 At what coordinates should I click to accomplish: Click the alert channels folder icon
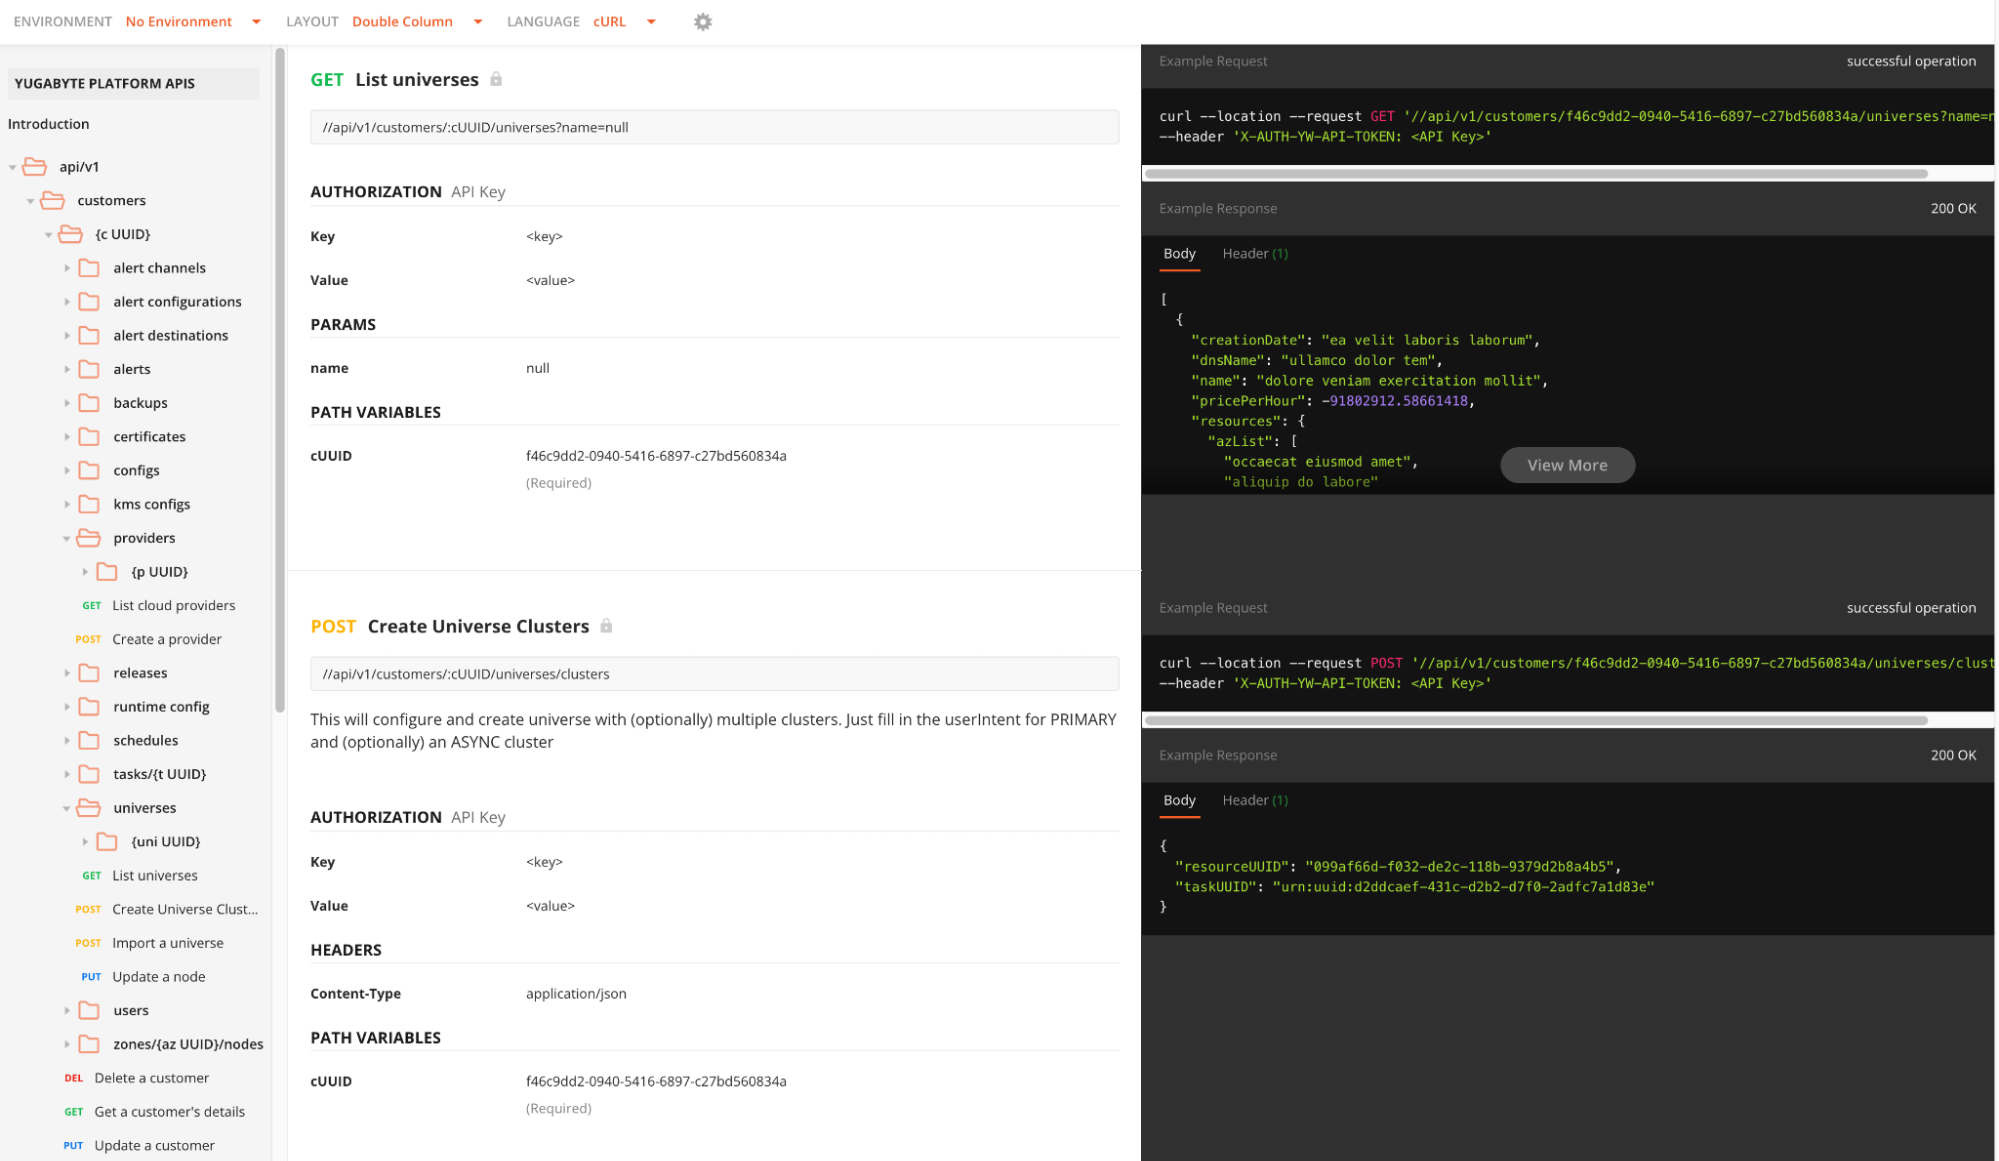(x=89, y=268)
